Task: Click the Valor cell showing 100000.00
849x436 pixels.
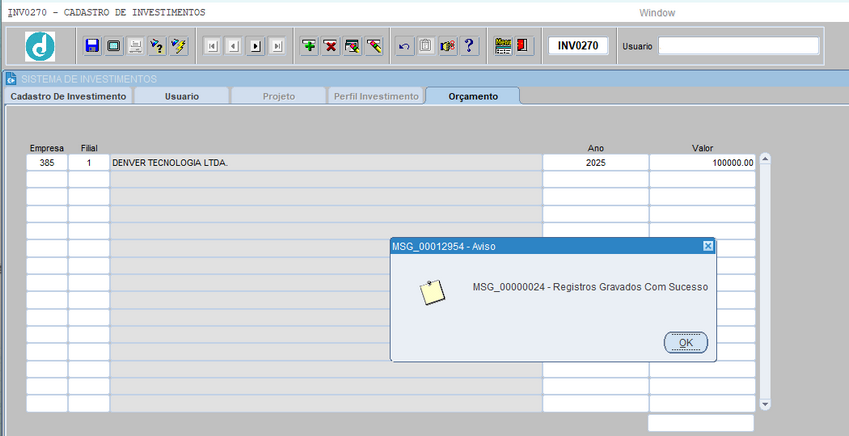Action: coord(702,162)
